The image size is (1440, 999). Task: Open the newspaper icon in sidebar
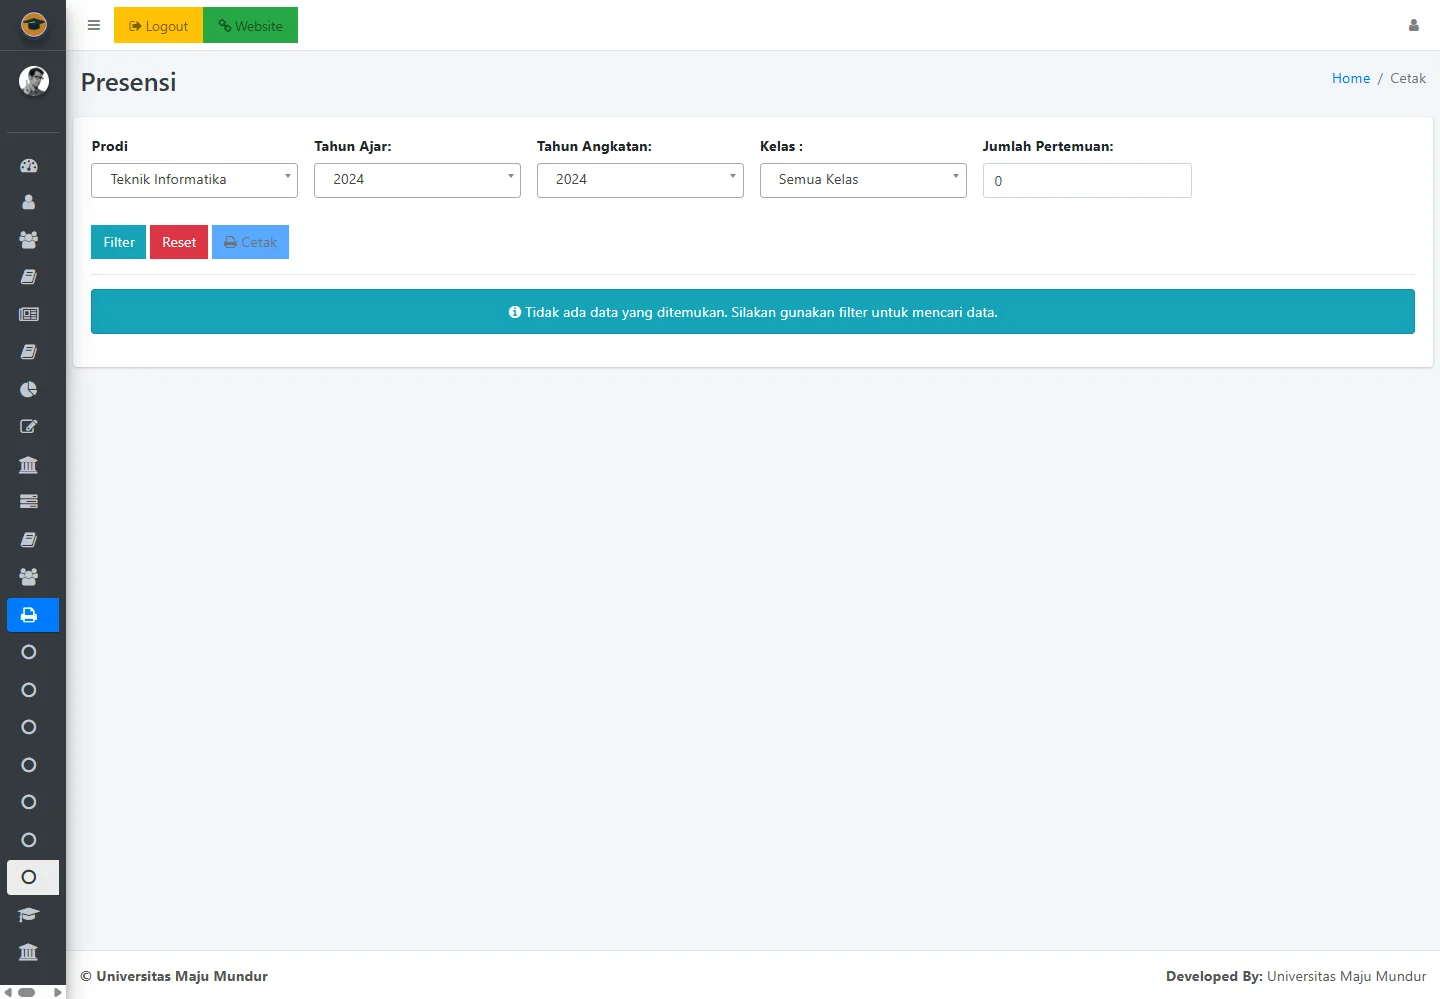29,314
